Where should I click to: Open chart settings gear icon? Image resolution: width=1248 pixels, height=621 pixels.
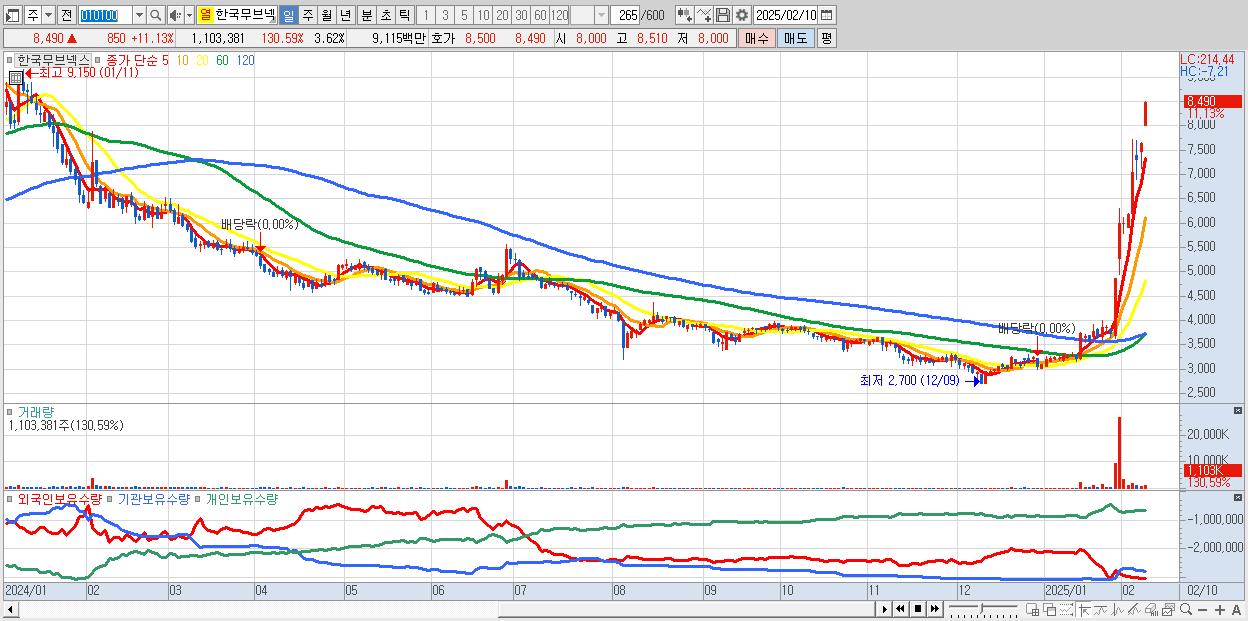(742, 15)
